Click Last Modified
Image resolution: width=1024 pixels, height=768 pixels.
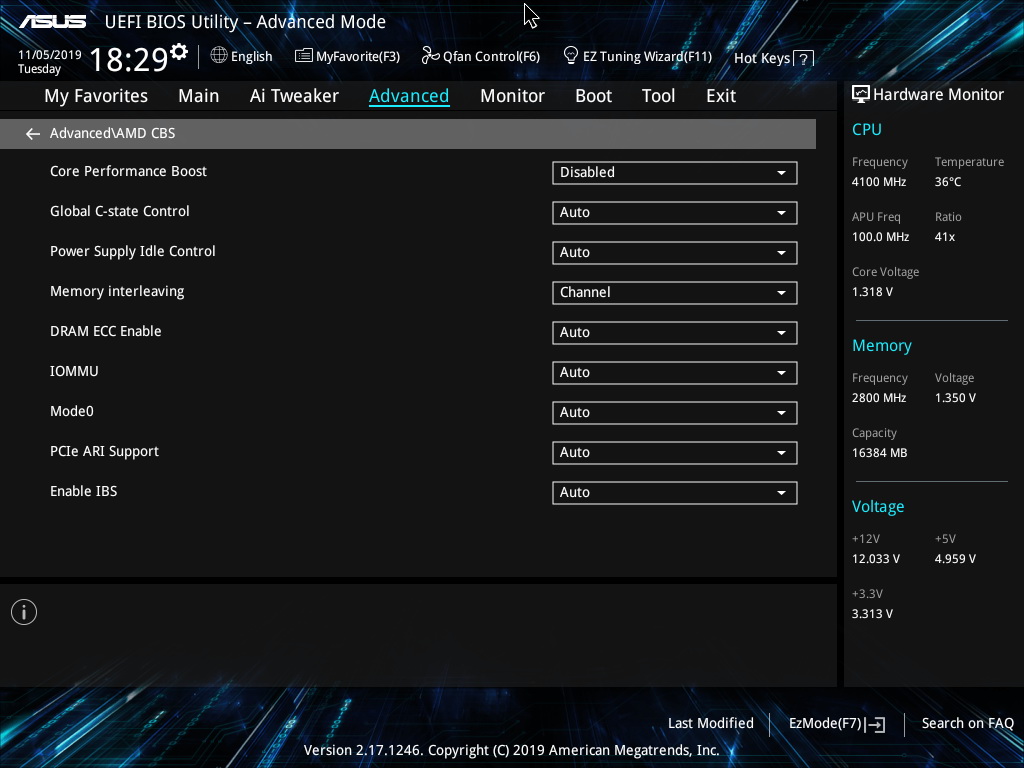[x=711, y=723]
